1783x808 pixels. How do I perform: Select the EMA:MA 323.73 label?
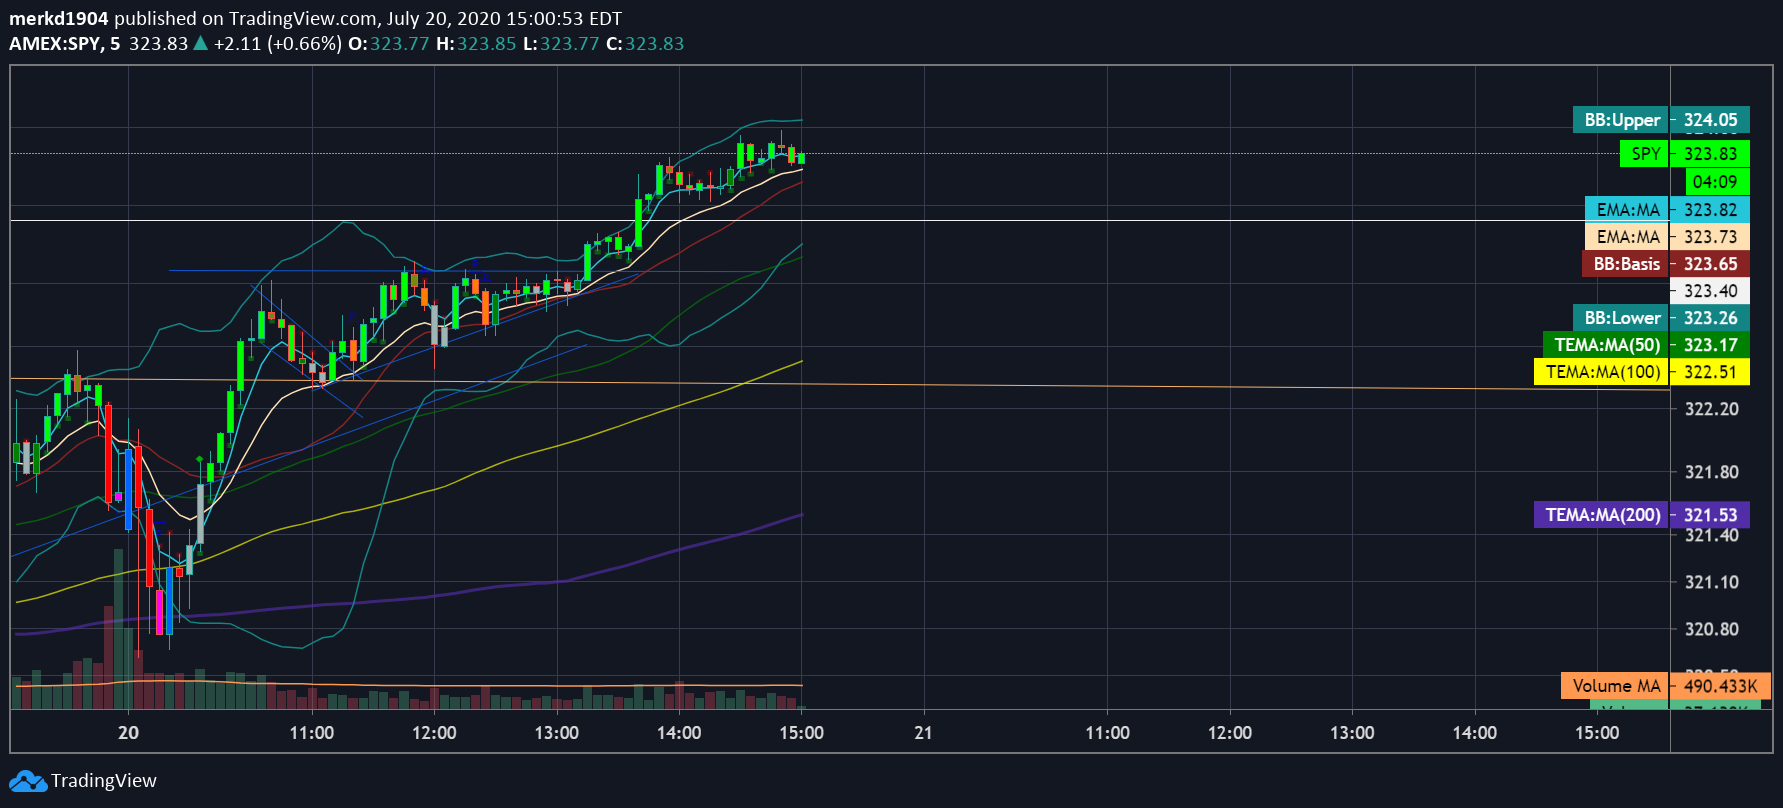[x=1667, y=237]
